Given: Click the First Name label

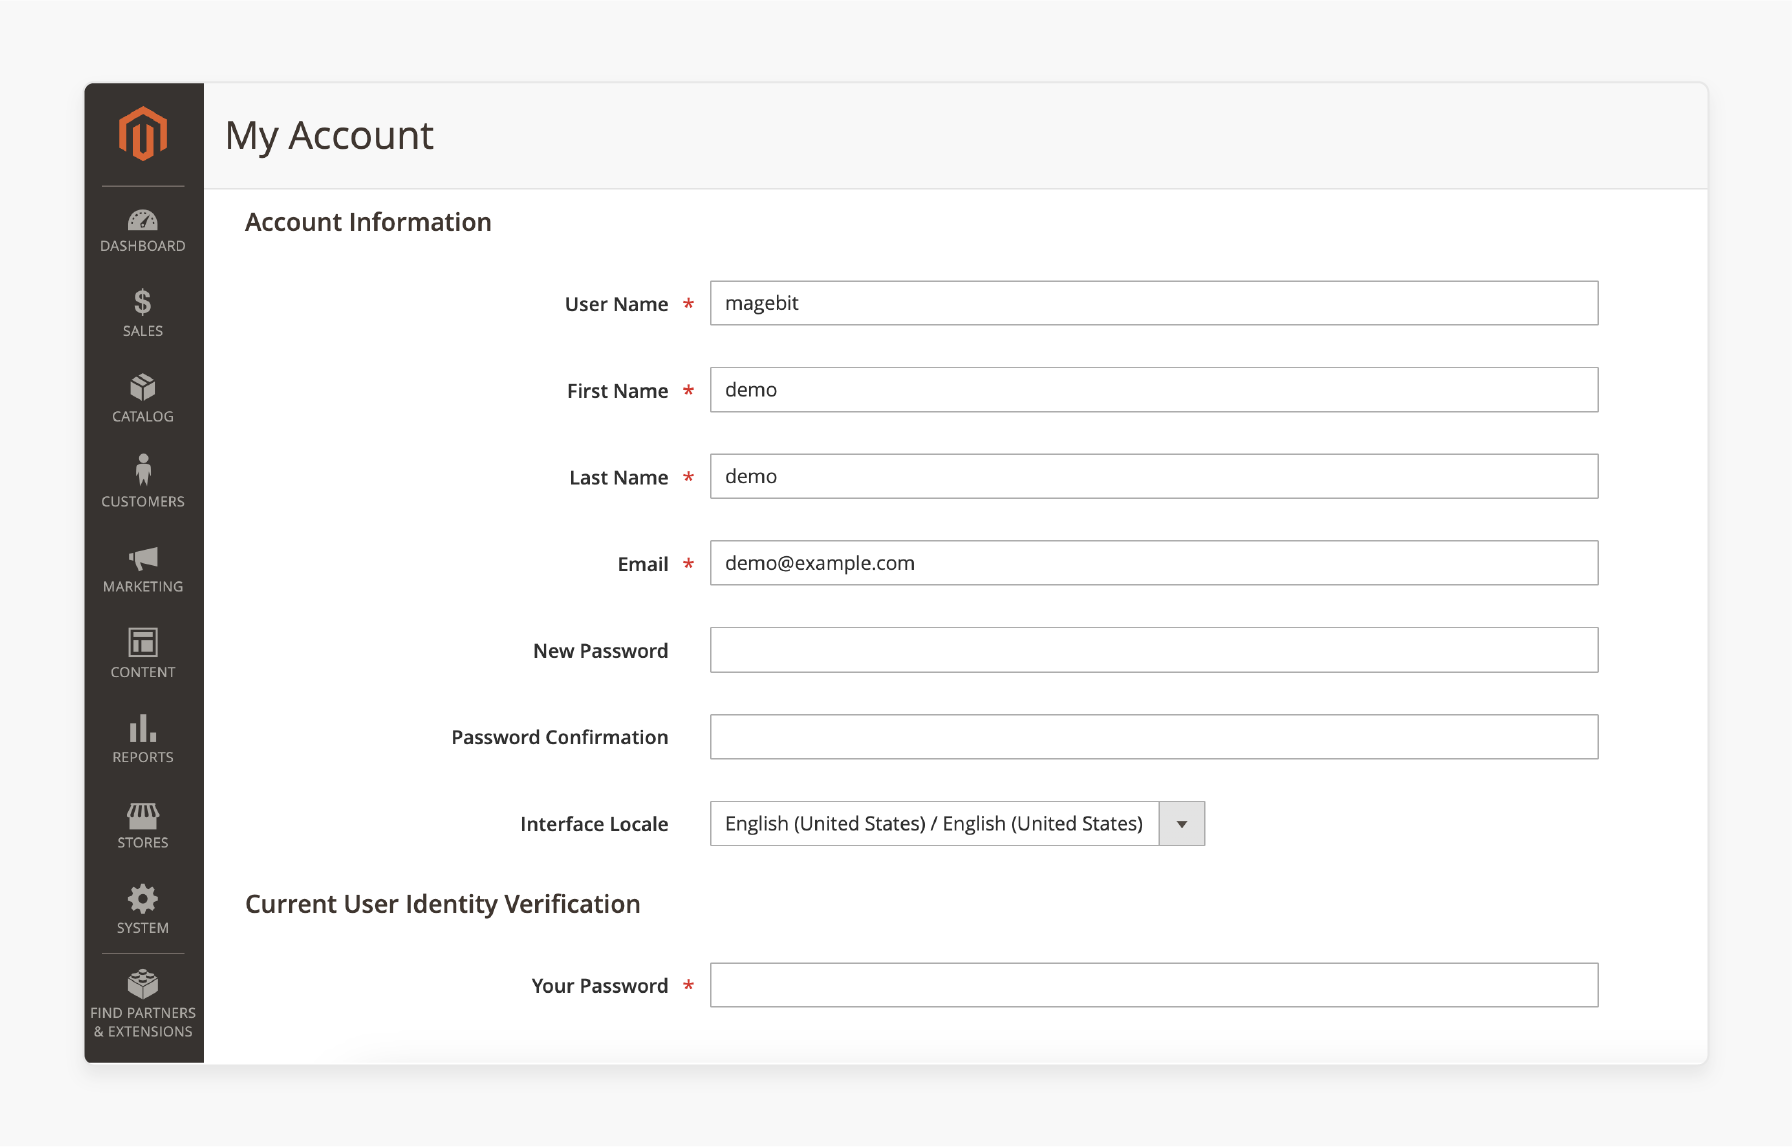Looking at the screenshot, I should click(x=617, y=391).
